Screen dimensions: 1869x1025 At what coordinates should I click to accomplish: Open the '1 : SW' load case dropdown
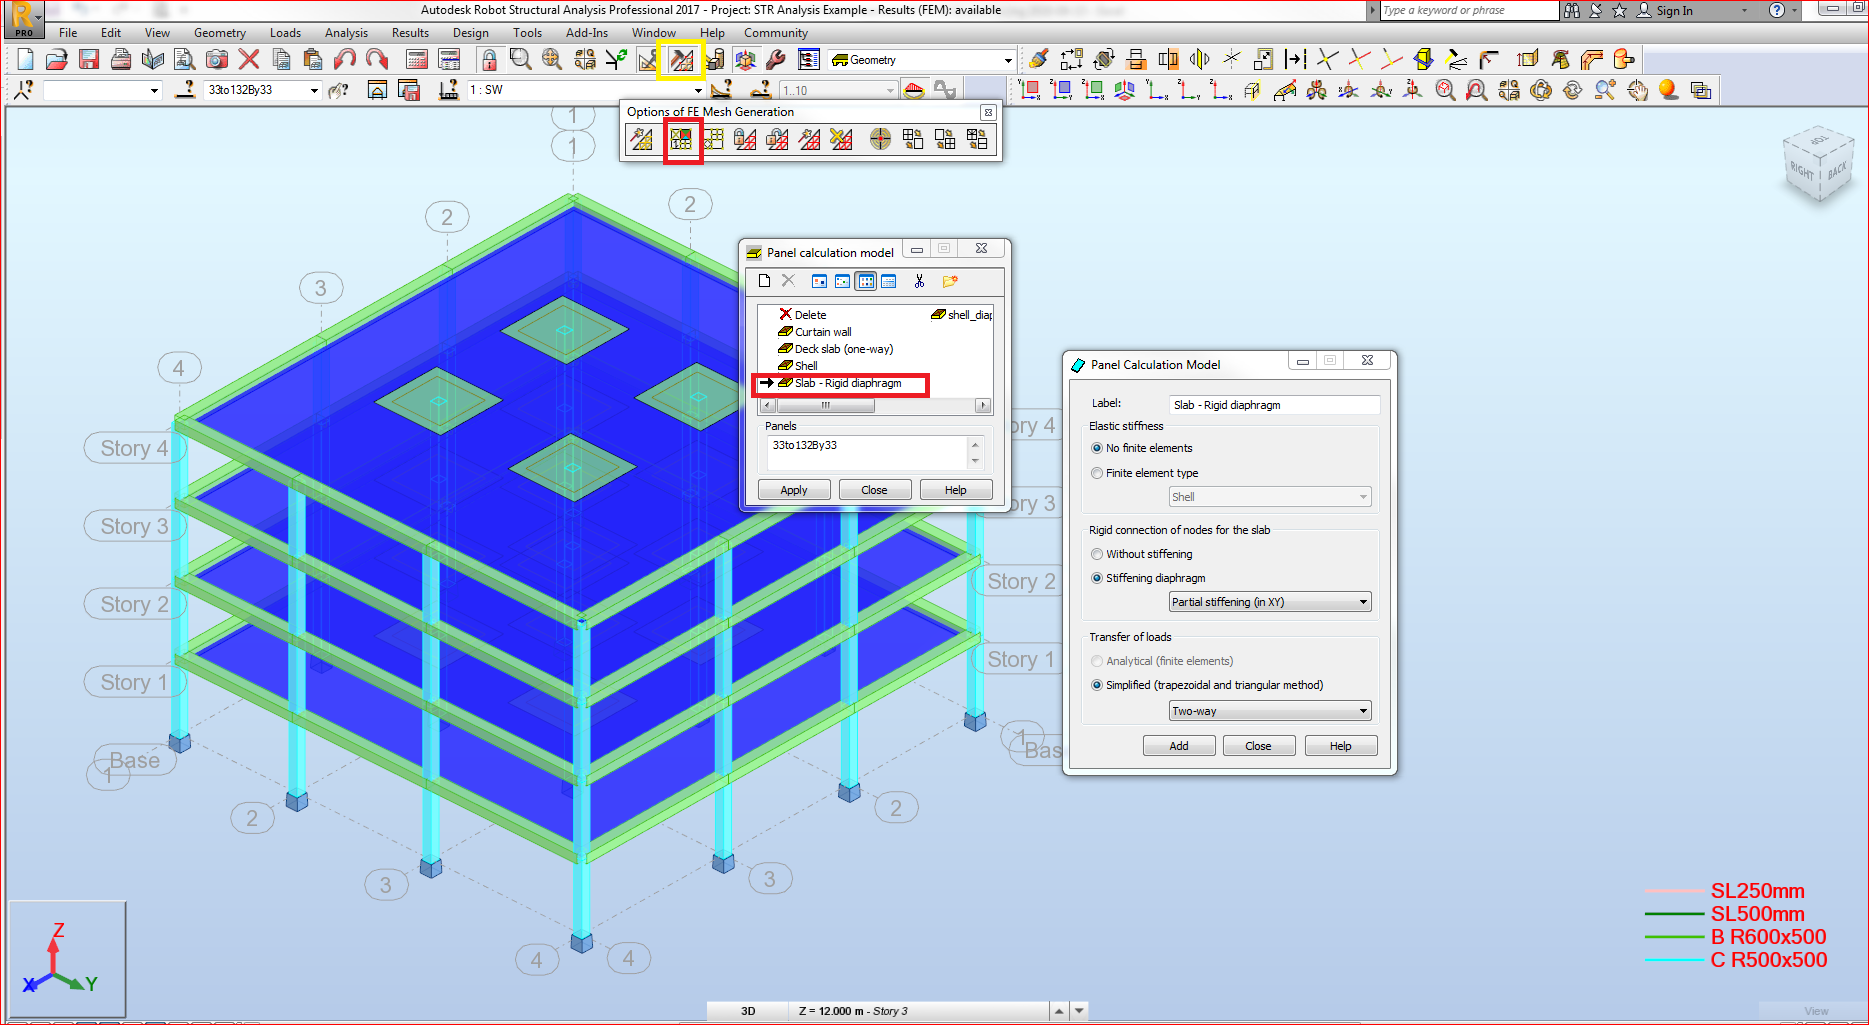pos(698,90)
